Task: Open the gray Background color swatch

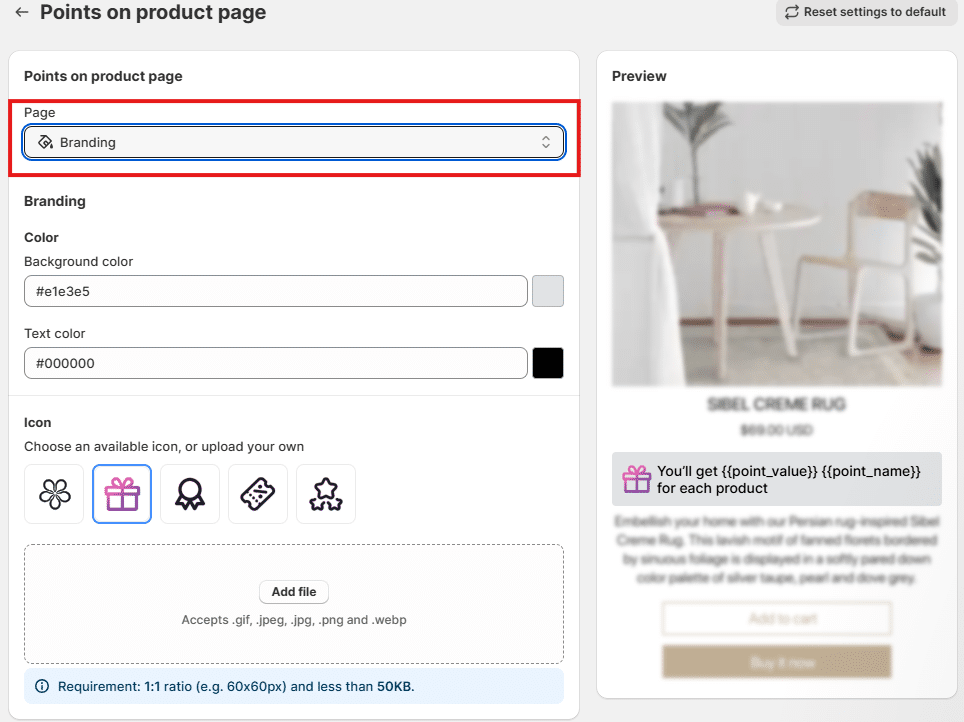Action: 548,291
